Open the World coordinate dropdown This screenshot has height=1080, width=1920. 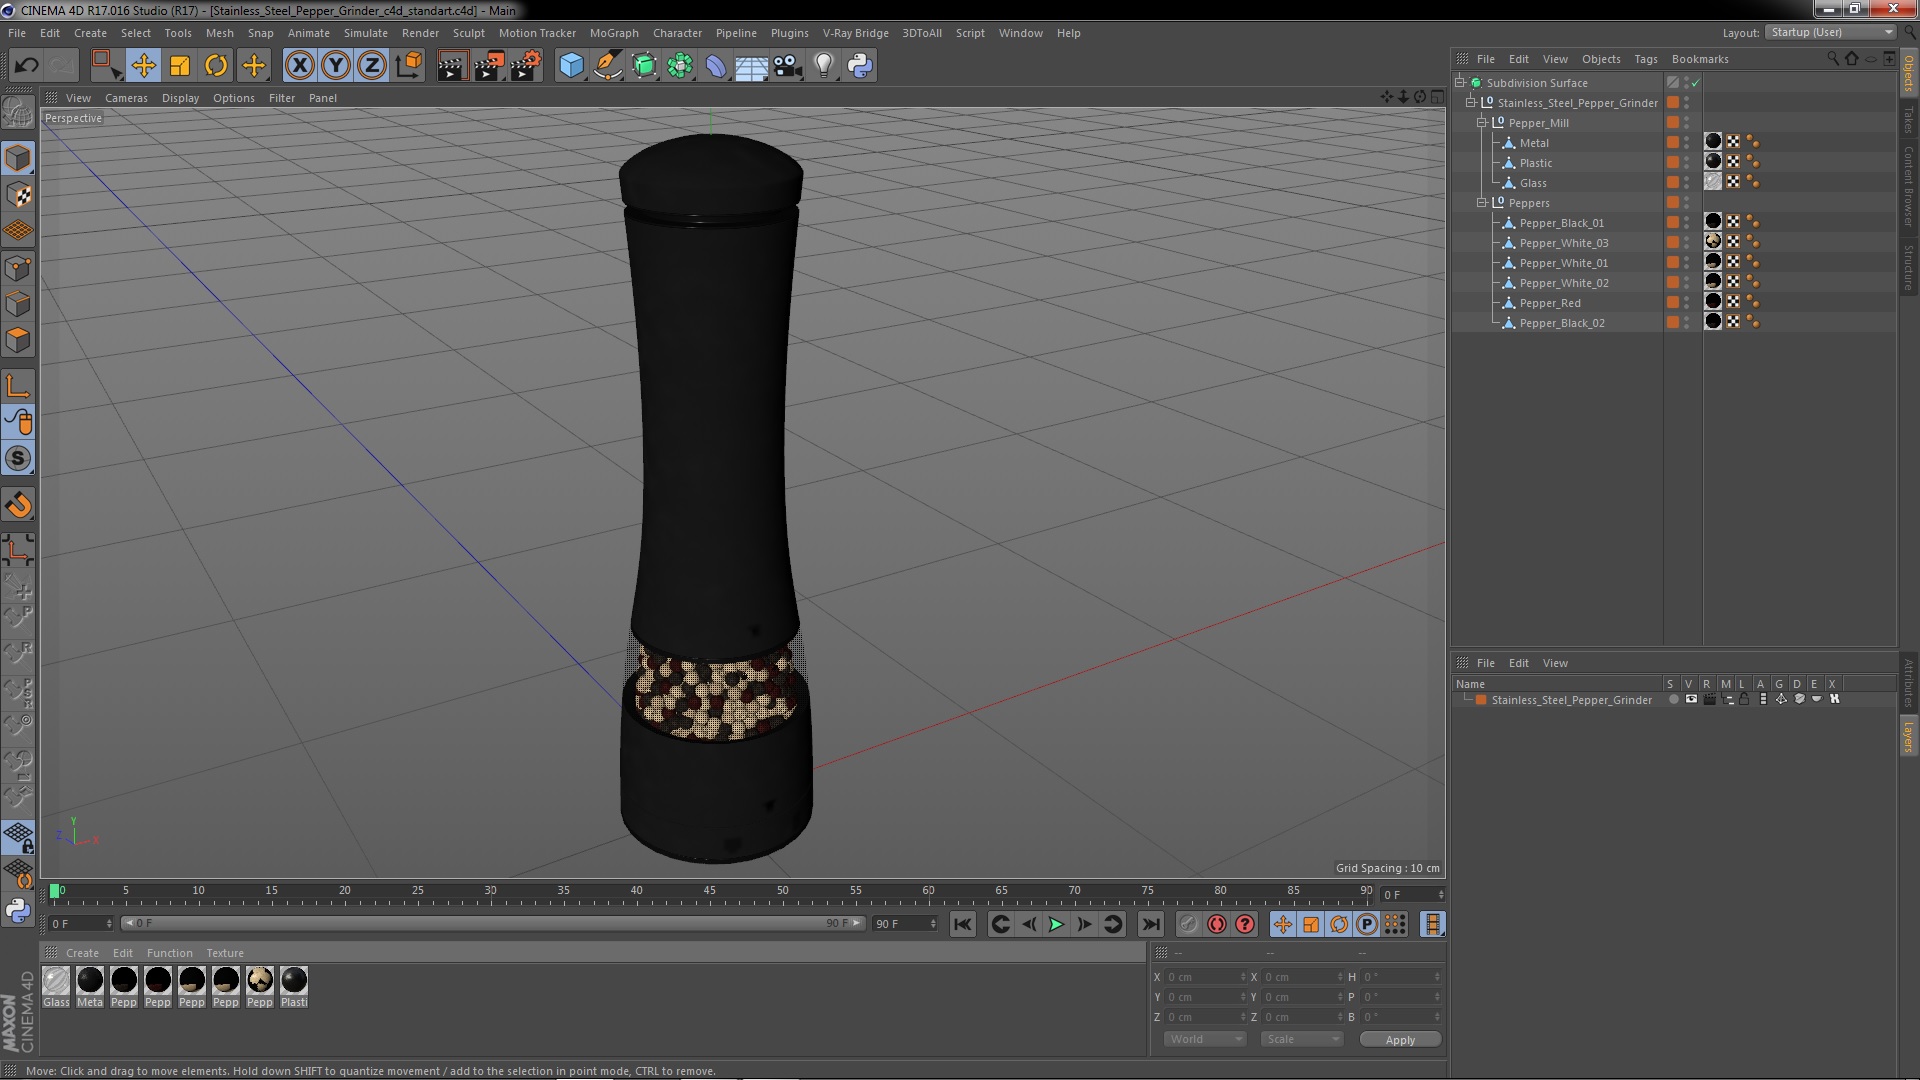1205,1040
